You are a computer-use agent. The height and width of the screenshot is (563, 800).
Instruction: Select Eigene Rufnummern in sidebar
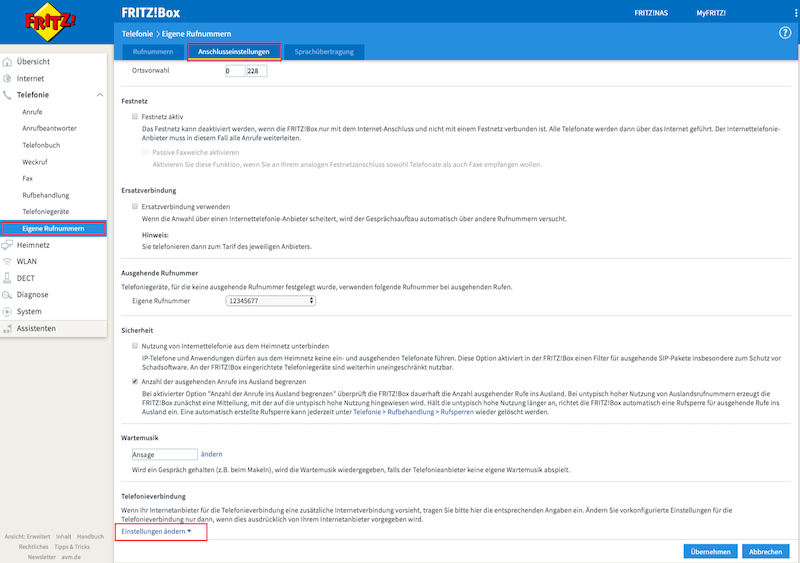(x=54, y=228)
